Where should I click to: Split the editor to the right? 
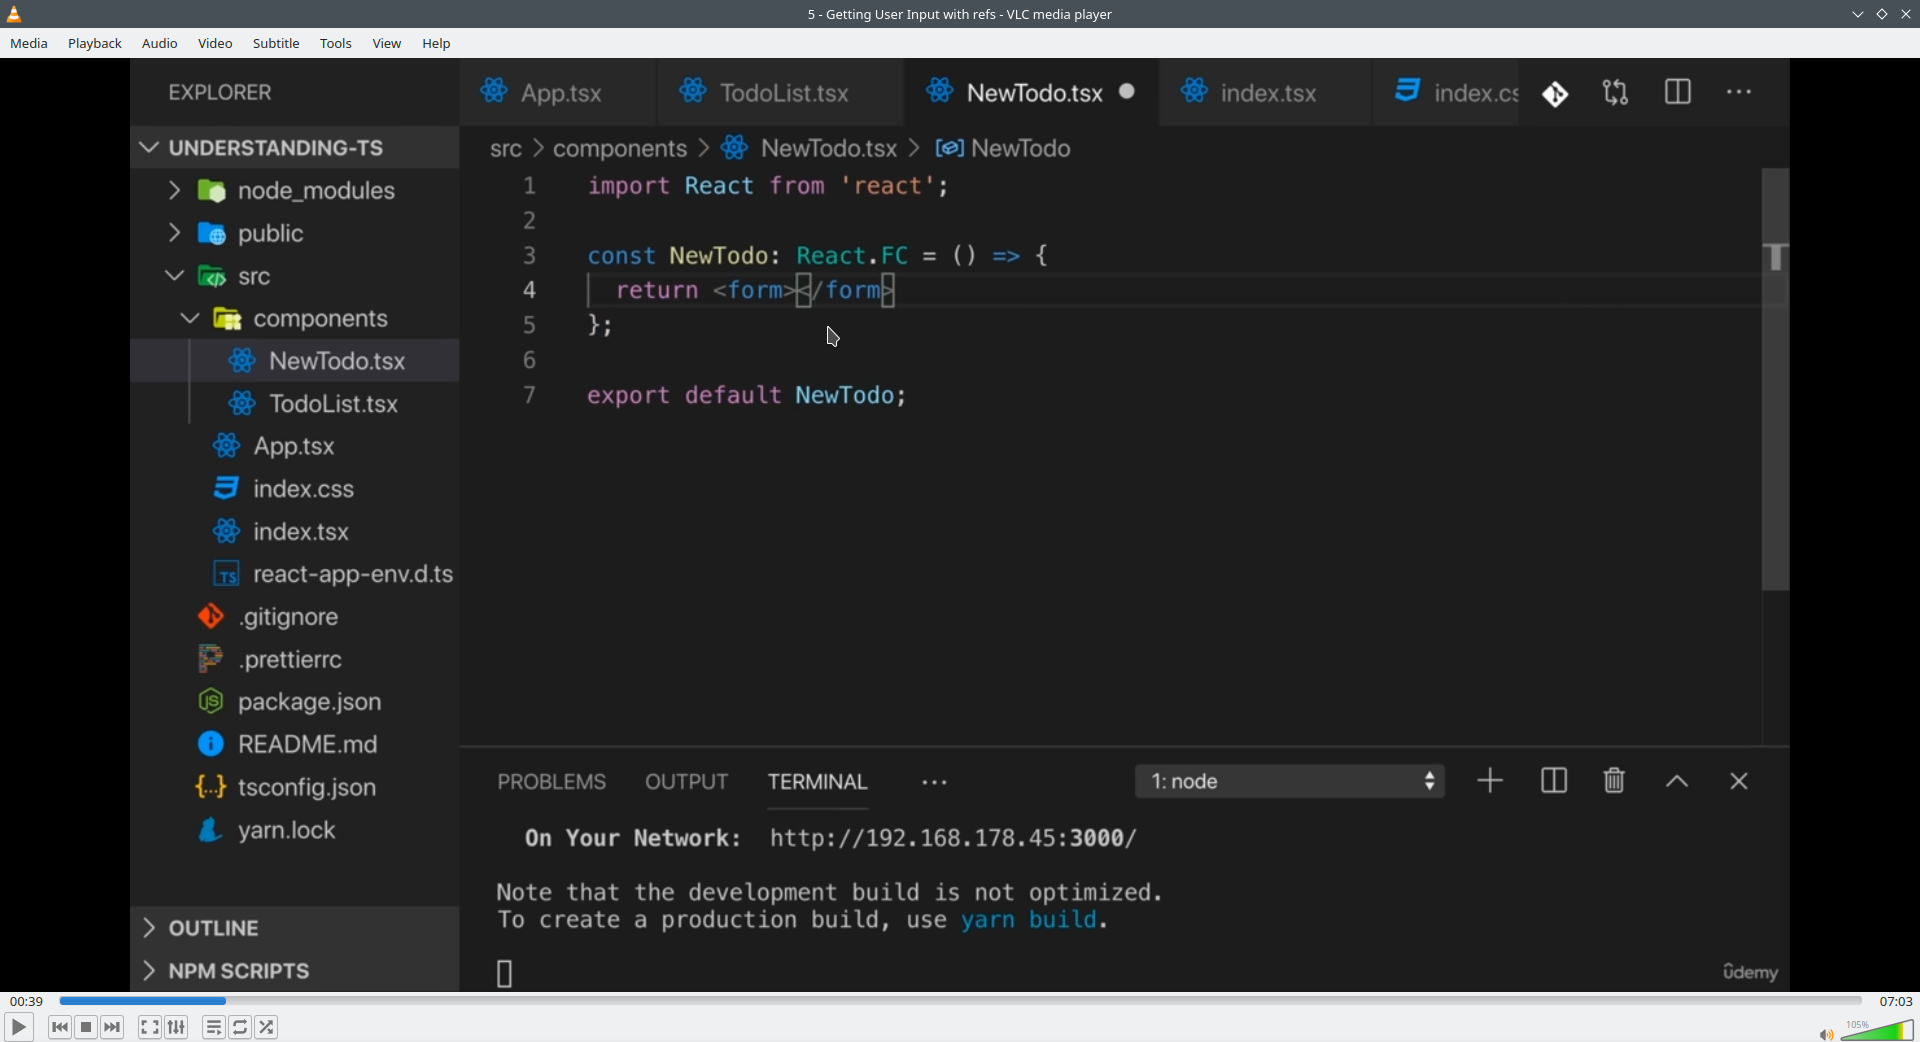[x=1678, y=92]
